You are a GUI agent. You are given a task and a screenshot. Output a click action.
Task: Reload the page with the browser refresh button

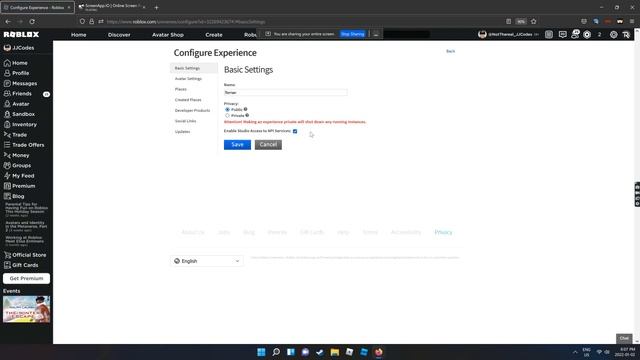32,21
